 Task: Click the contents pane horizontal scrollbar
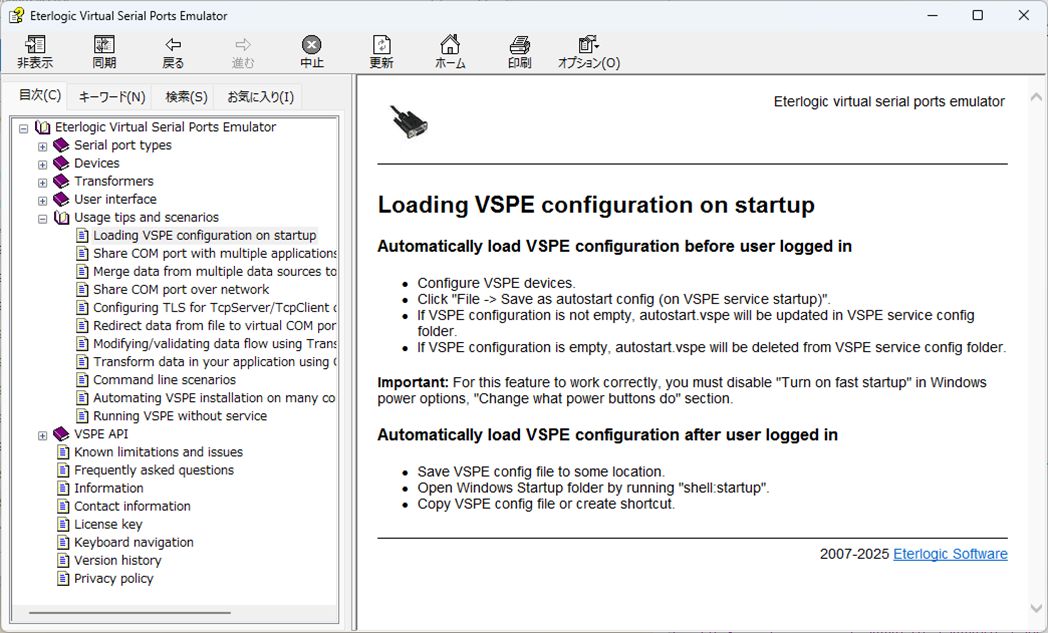(130, 613)
